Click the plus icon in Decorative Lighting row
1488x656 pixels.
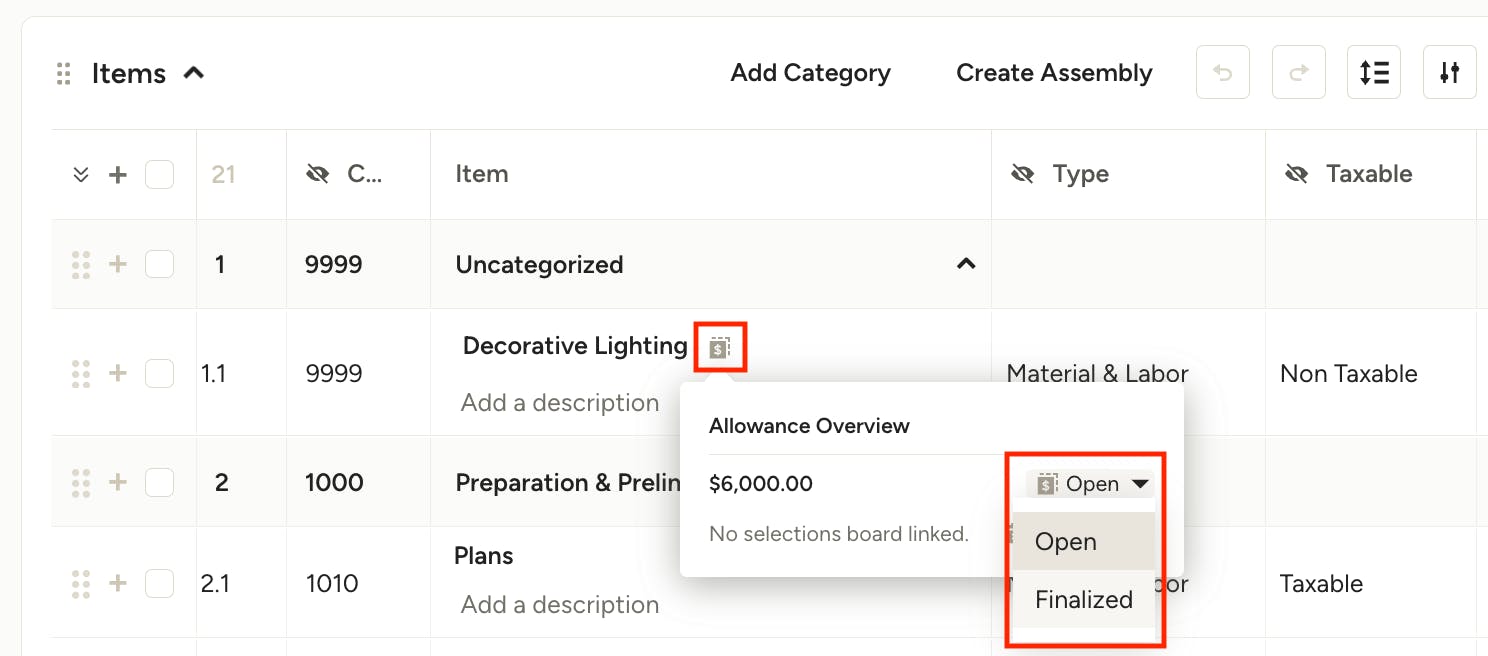point(118,373)
